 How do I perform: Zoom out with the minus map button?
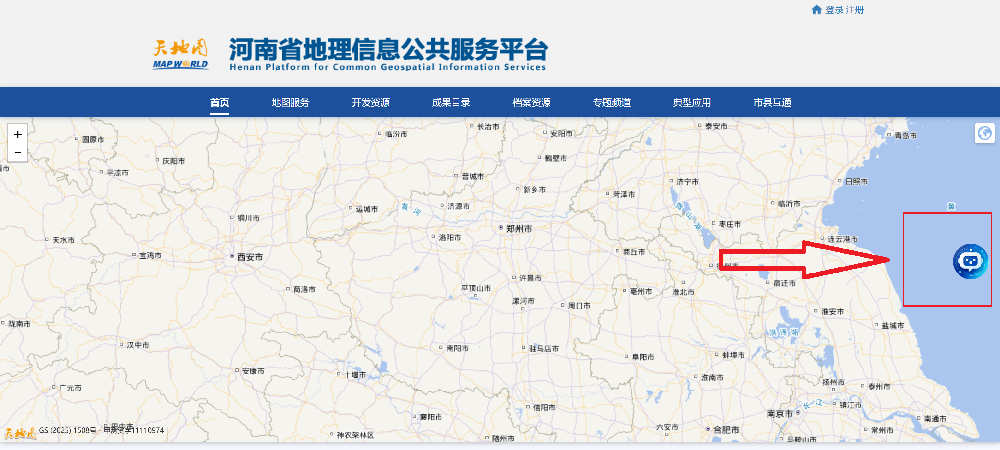17,152
